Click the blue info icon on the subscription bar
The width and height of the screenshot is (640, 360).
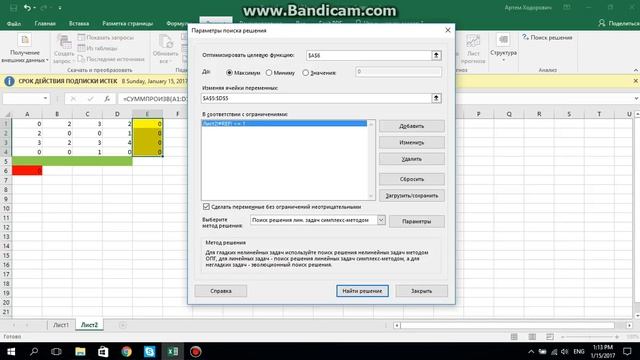coord(9,81)
